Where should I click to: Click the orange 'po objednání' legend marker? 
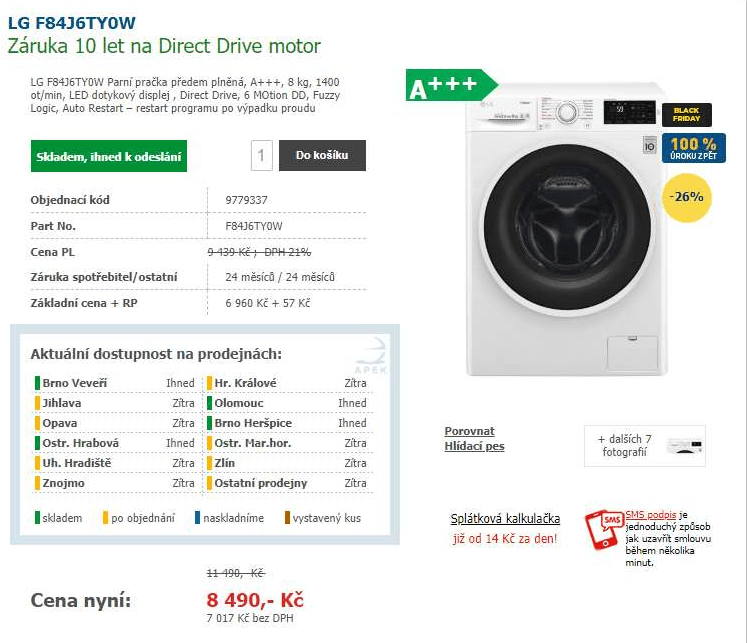105,518
